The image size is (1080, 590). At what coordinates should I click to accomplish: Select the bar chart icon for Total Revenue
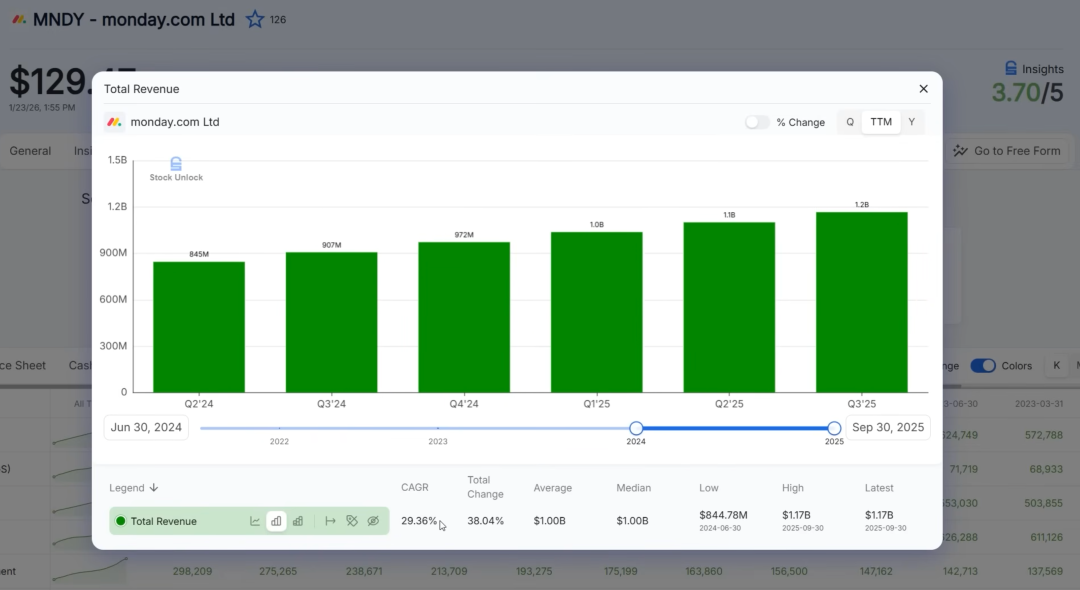click(276, 521)
